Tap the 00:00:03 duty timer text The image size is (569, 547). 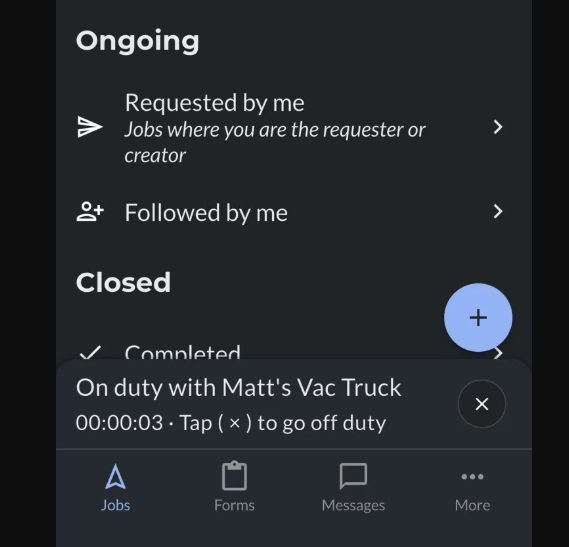tap(119, 423)
